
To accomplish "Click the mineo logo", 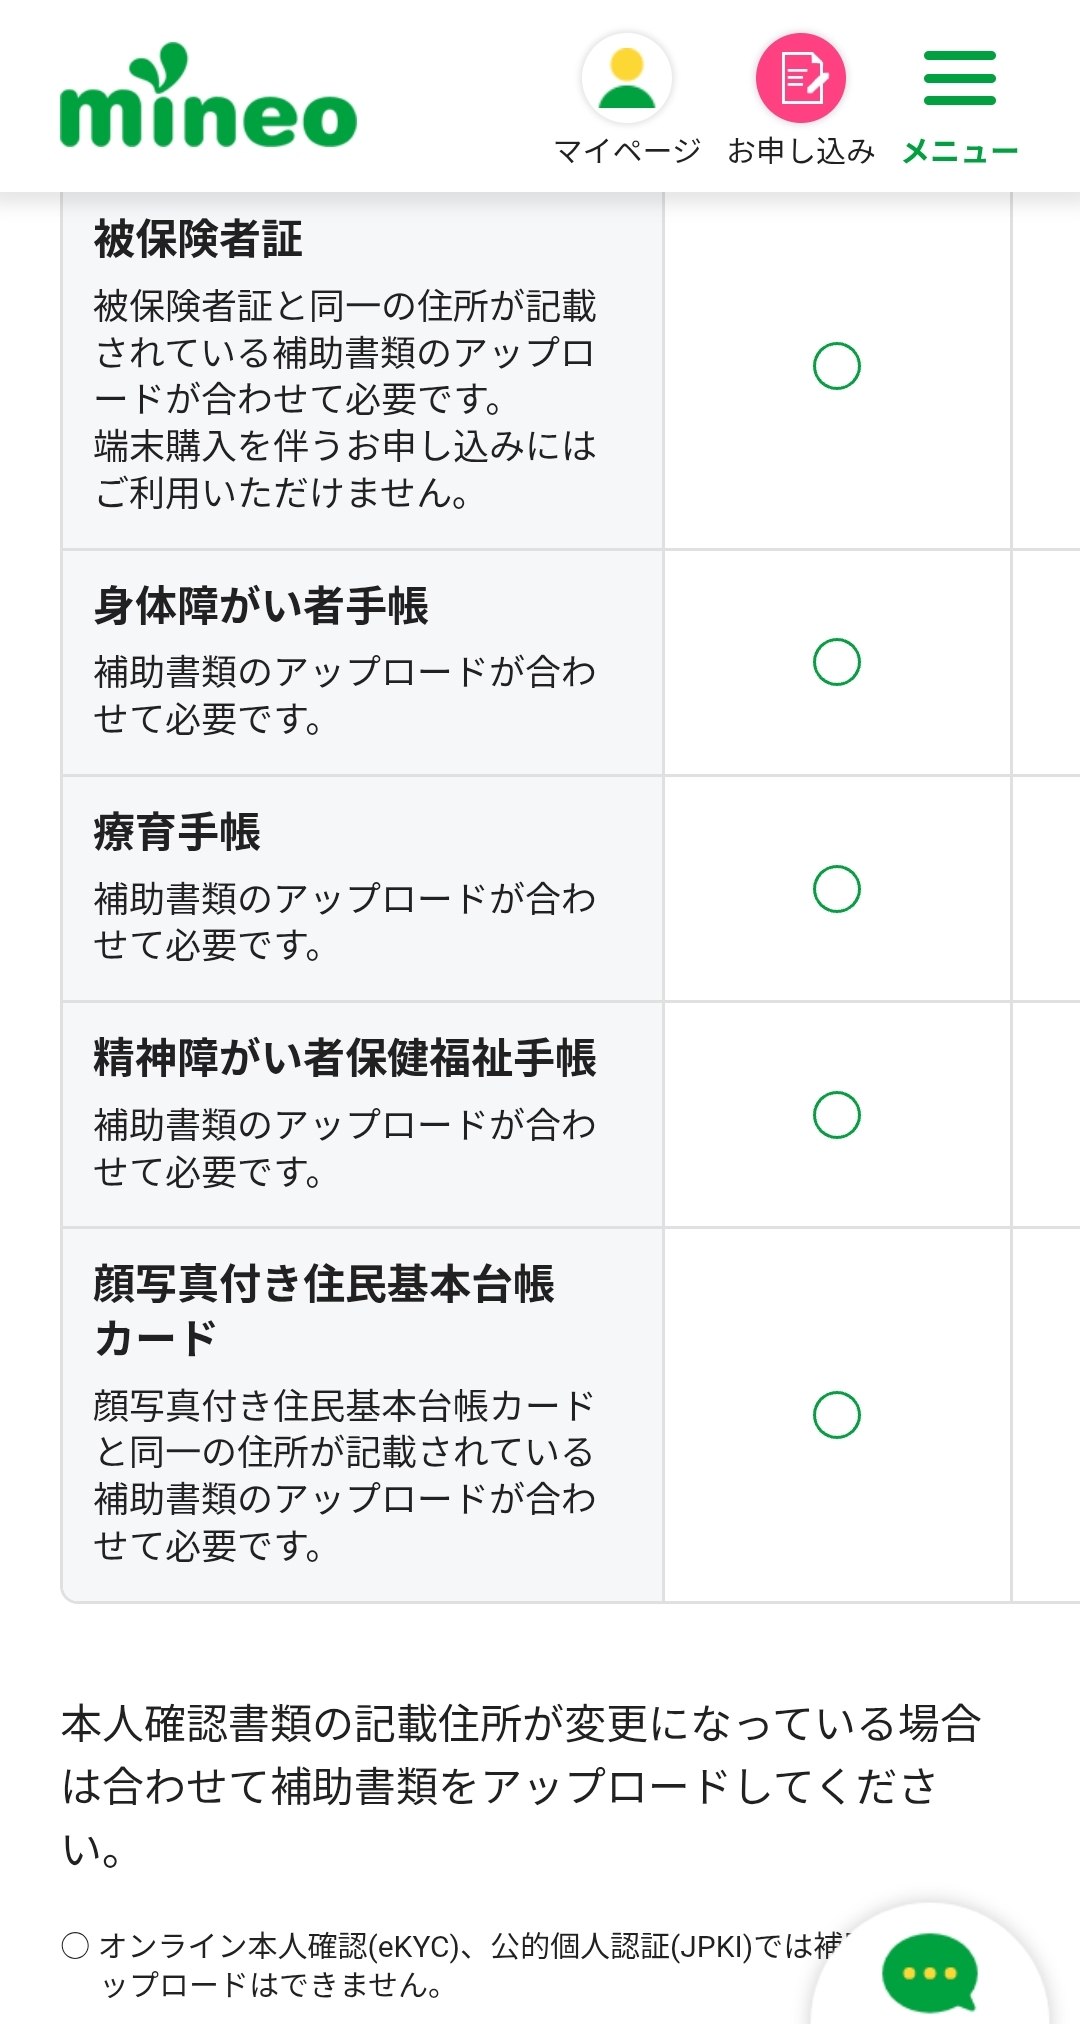I will click(x=208, y=98).
